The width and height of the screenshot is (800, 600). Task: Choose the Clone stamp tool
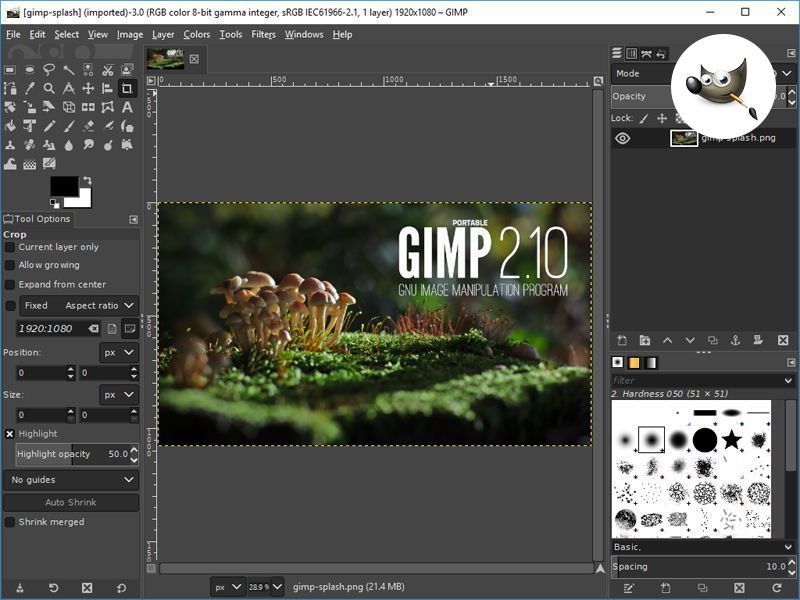10,145
